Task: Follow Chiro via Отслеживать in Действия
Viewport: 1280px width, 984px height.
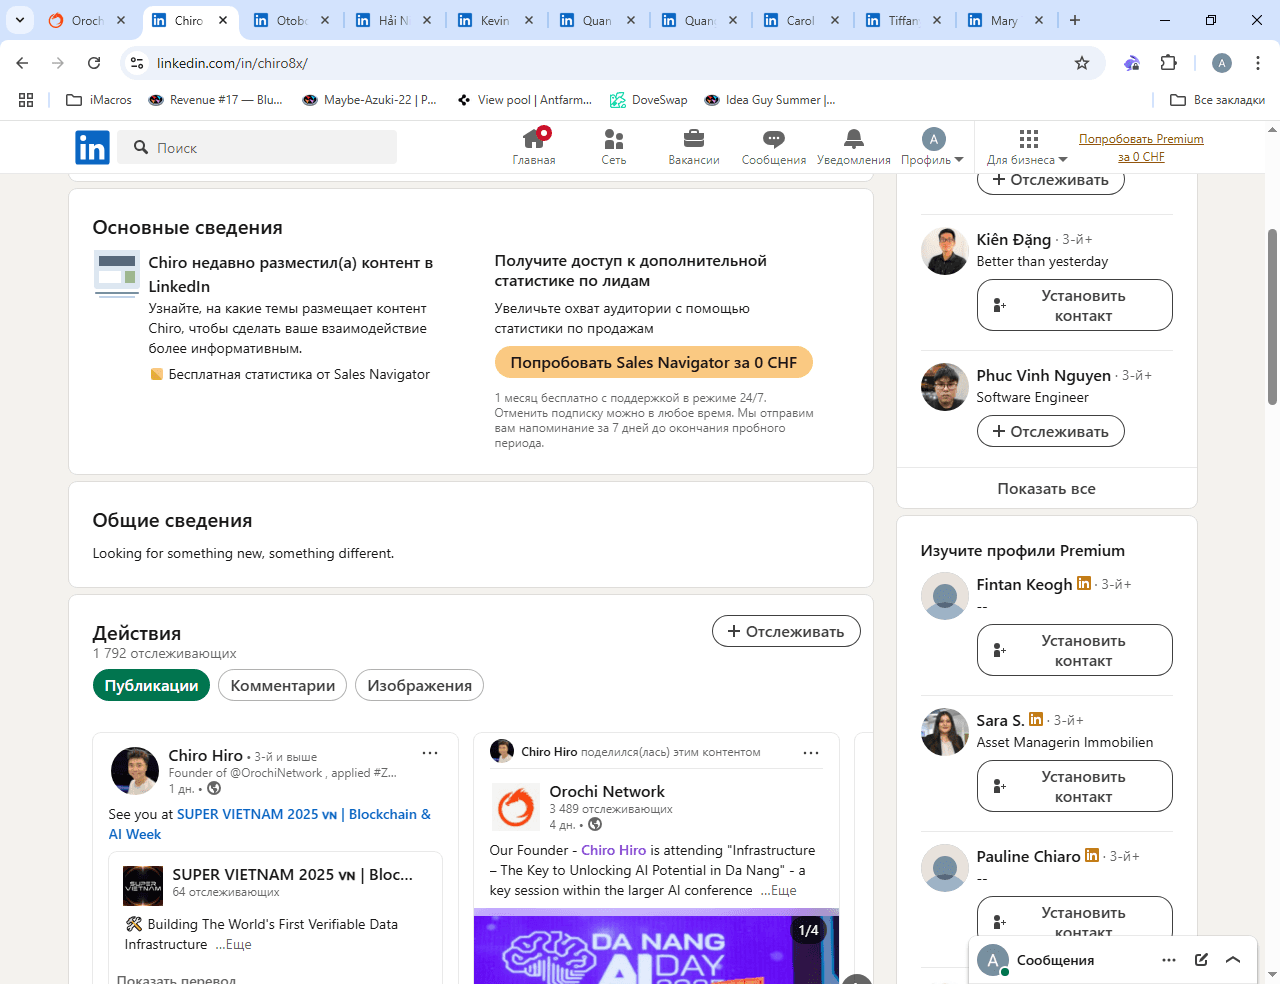Action: [786, 631]
